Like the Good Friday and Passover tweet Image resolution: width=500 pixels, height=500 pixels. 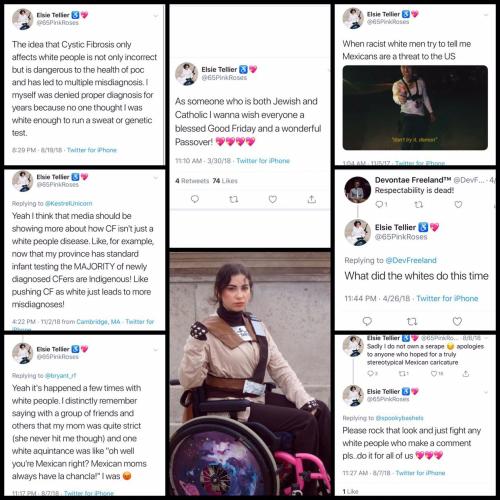[x=273, y=199]
